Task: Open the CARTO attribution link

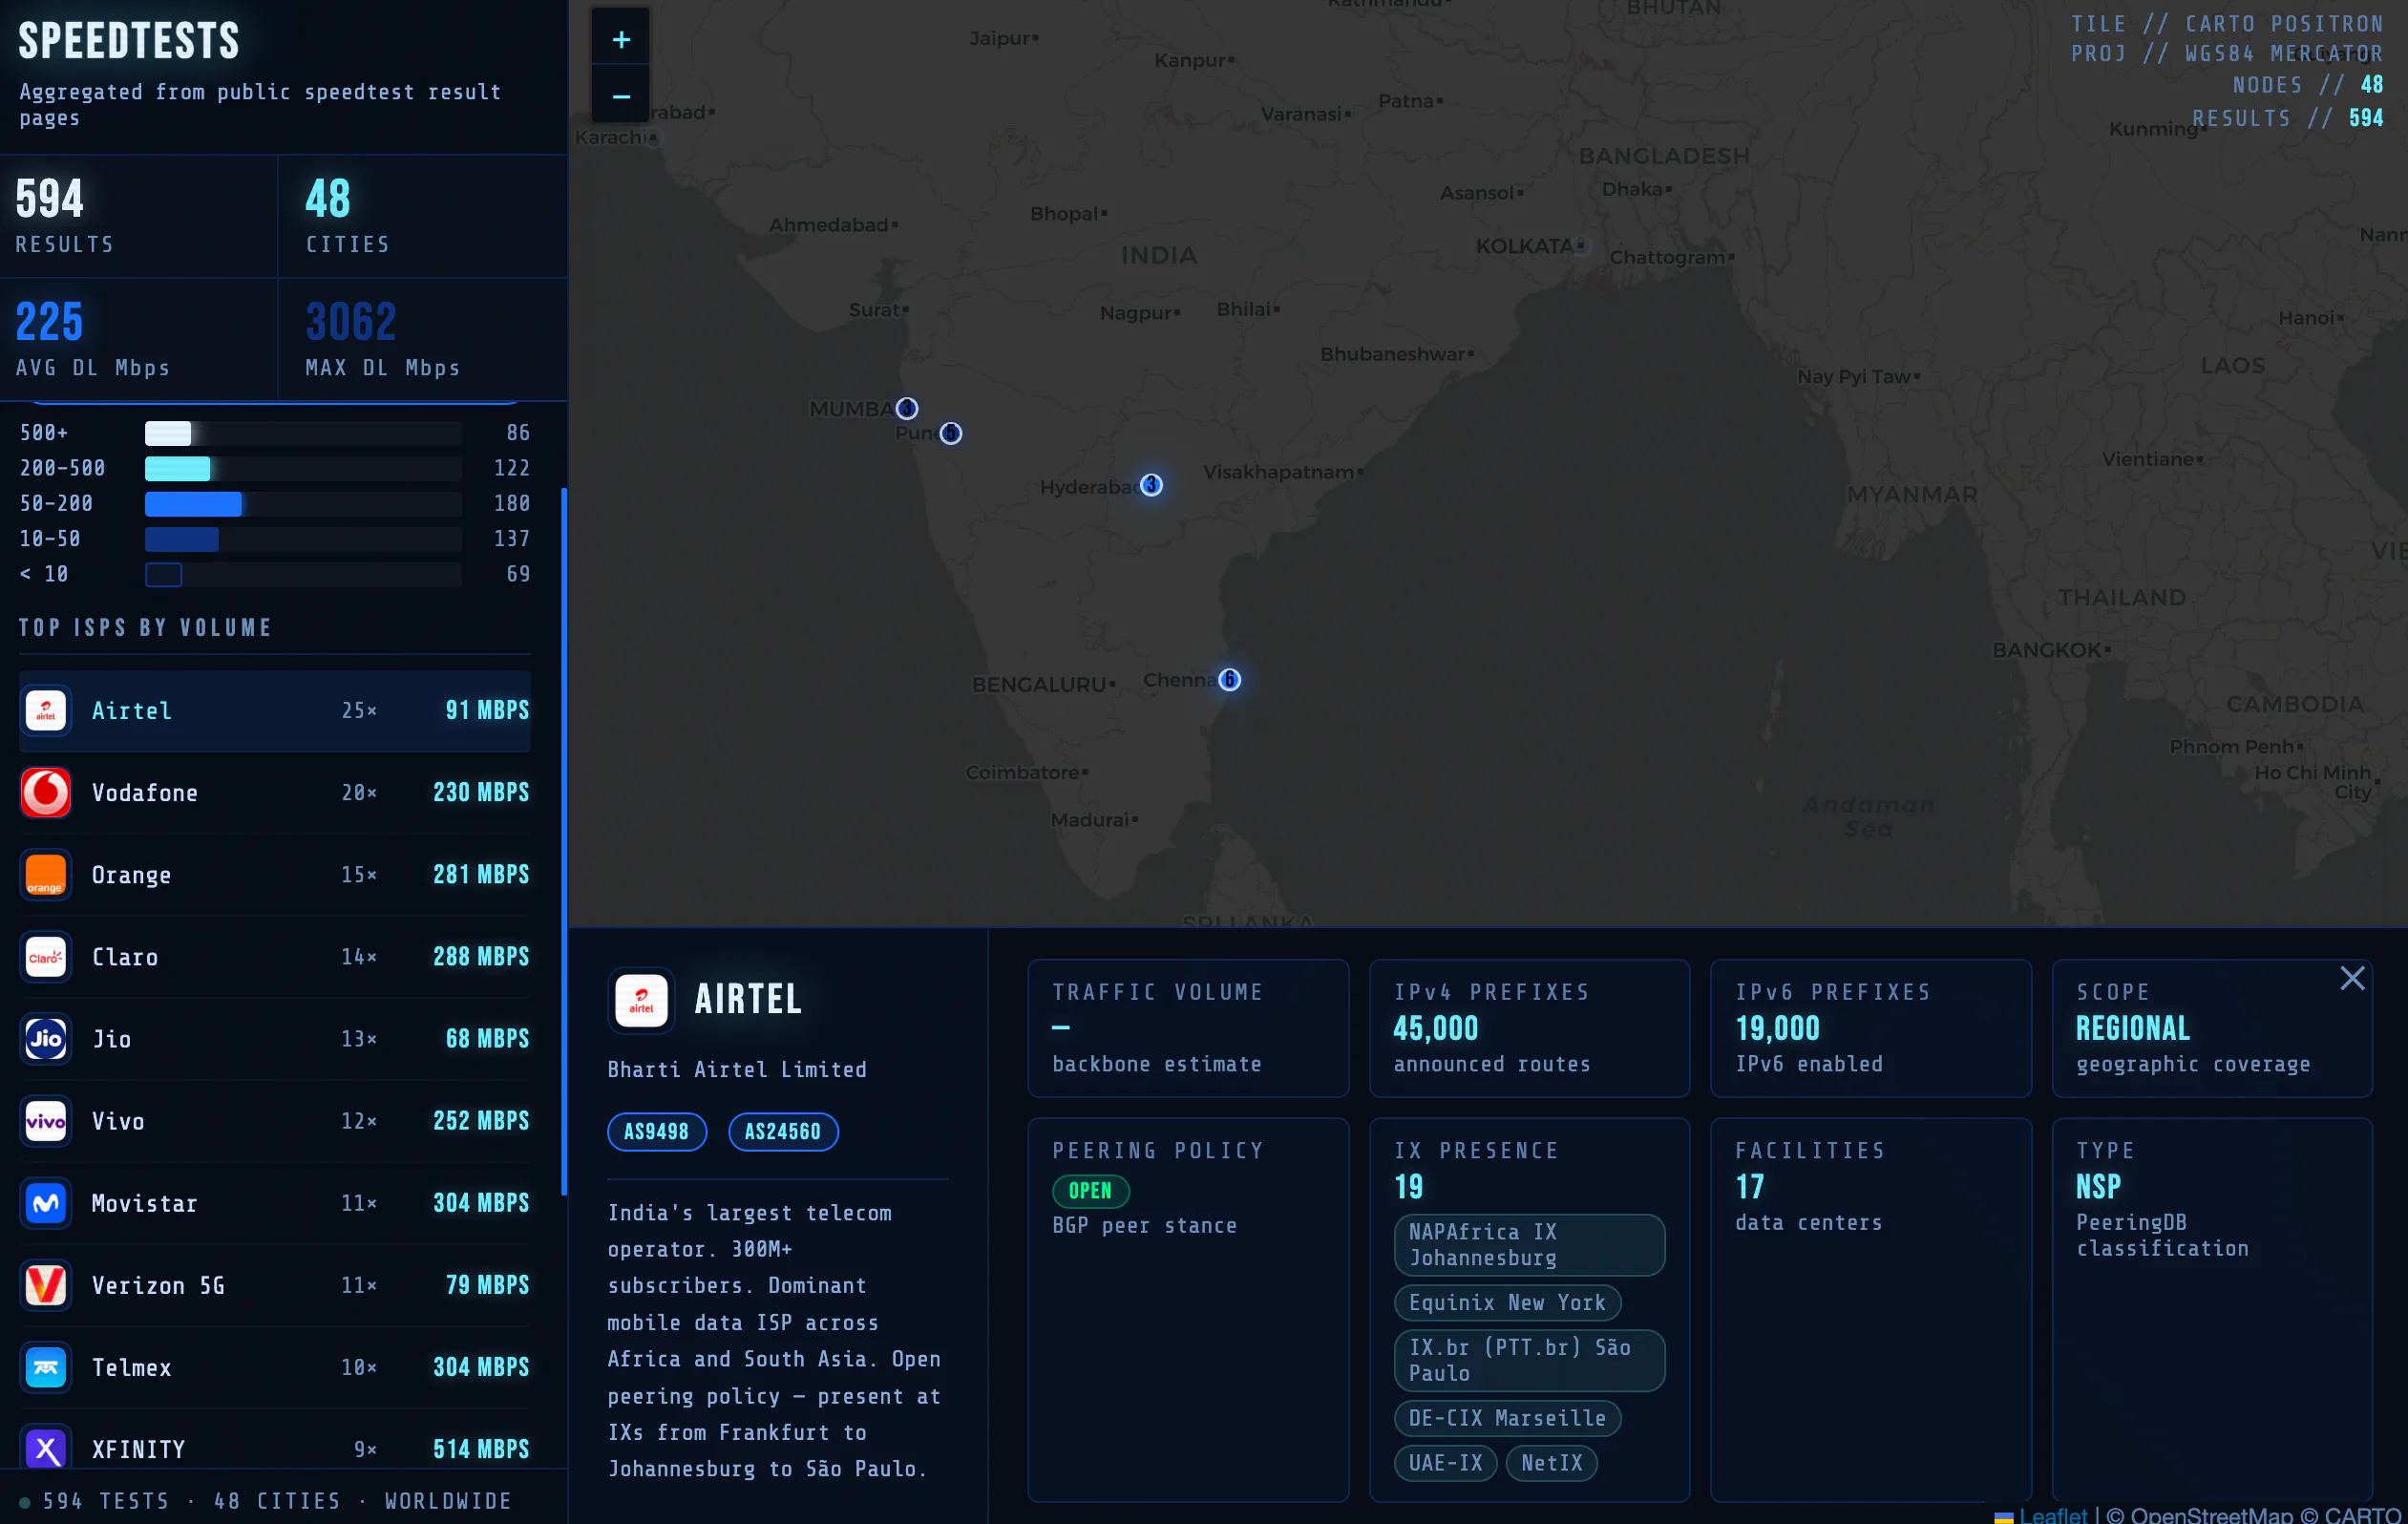Action: point(2362,1515)
